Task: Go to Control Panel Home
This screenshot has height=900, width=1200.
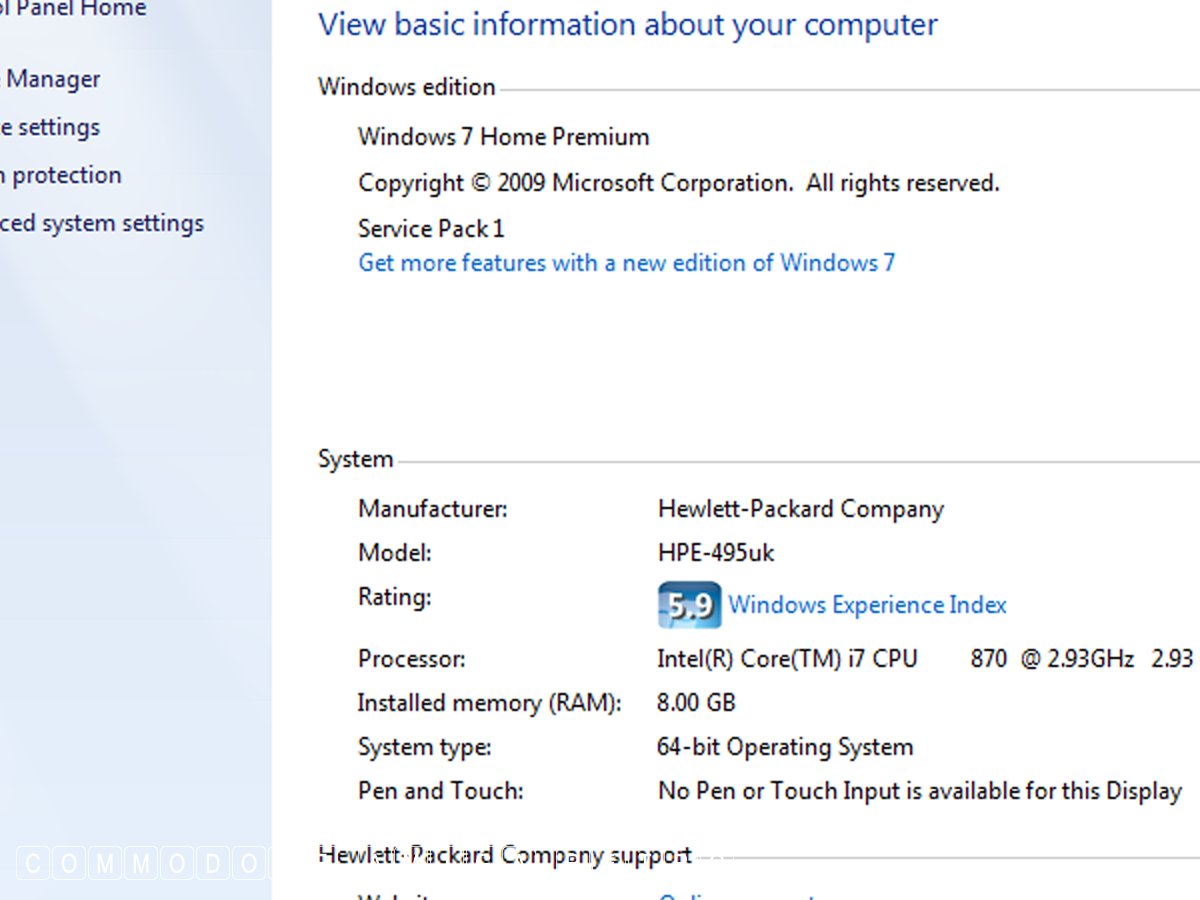Action: tap(72, 10)
